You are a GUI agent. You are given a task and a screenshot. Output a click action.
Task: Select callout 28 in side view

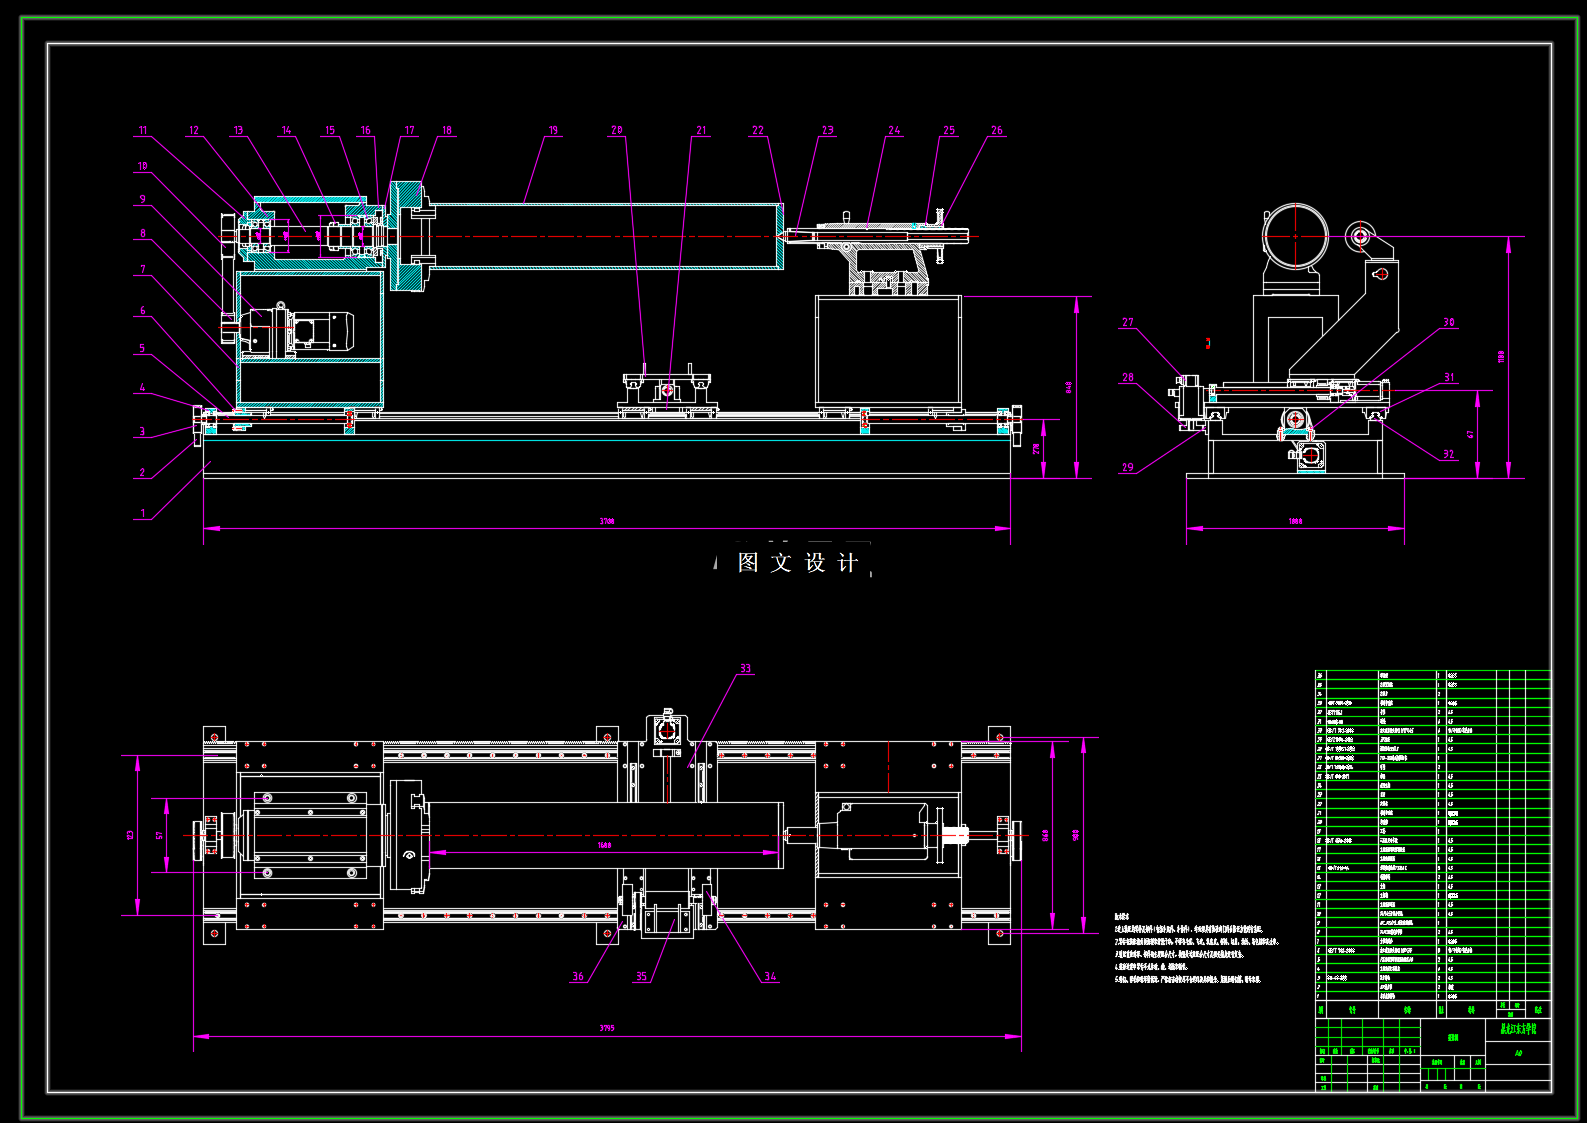point(1128,378)
